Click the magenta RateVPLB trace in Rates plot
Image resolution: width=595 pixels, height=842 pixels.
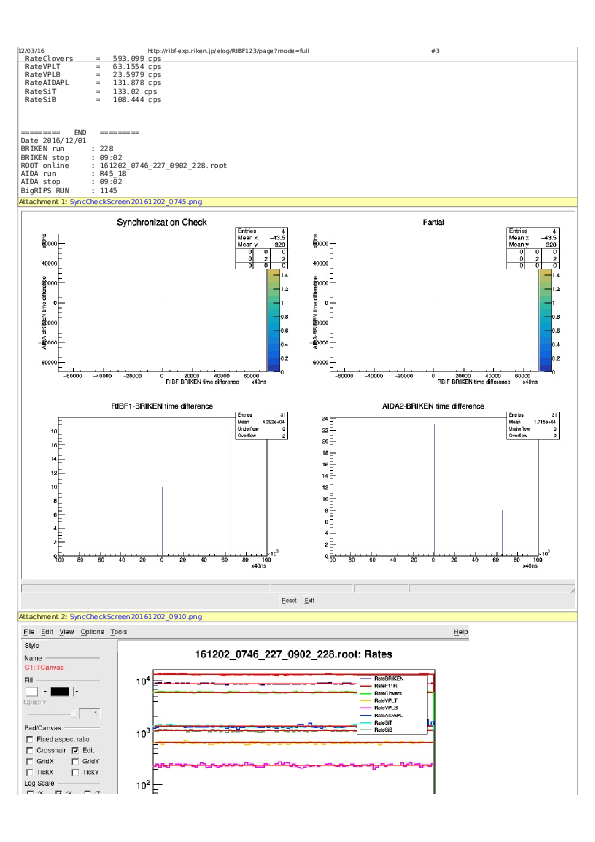point(293,765)
